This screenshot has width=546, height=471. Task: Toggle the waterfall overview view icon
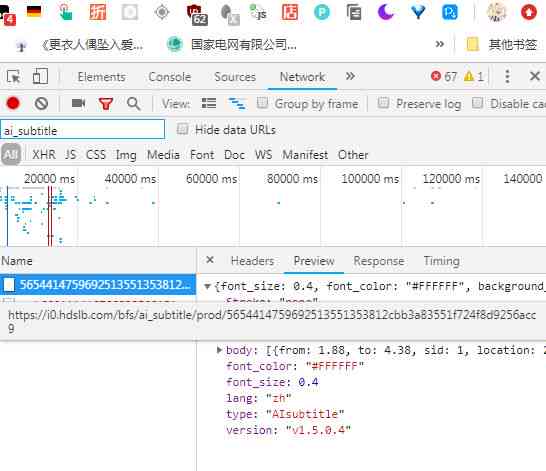point(237,103)
